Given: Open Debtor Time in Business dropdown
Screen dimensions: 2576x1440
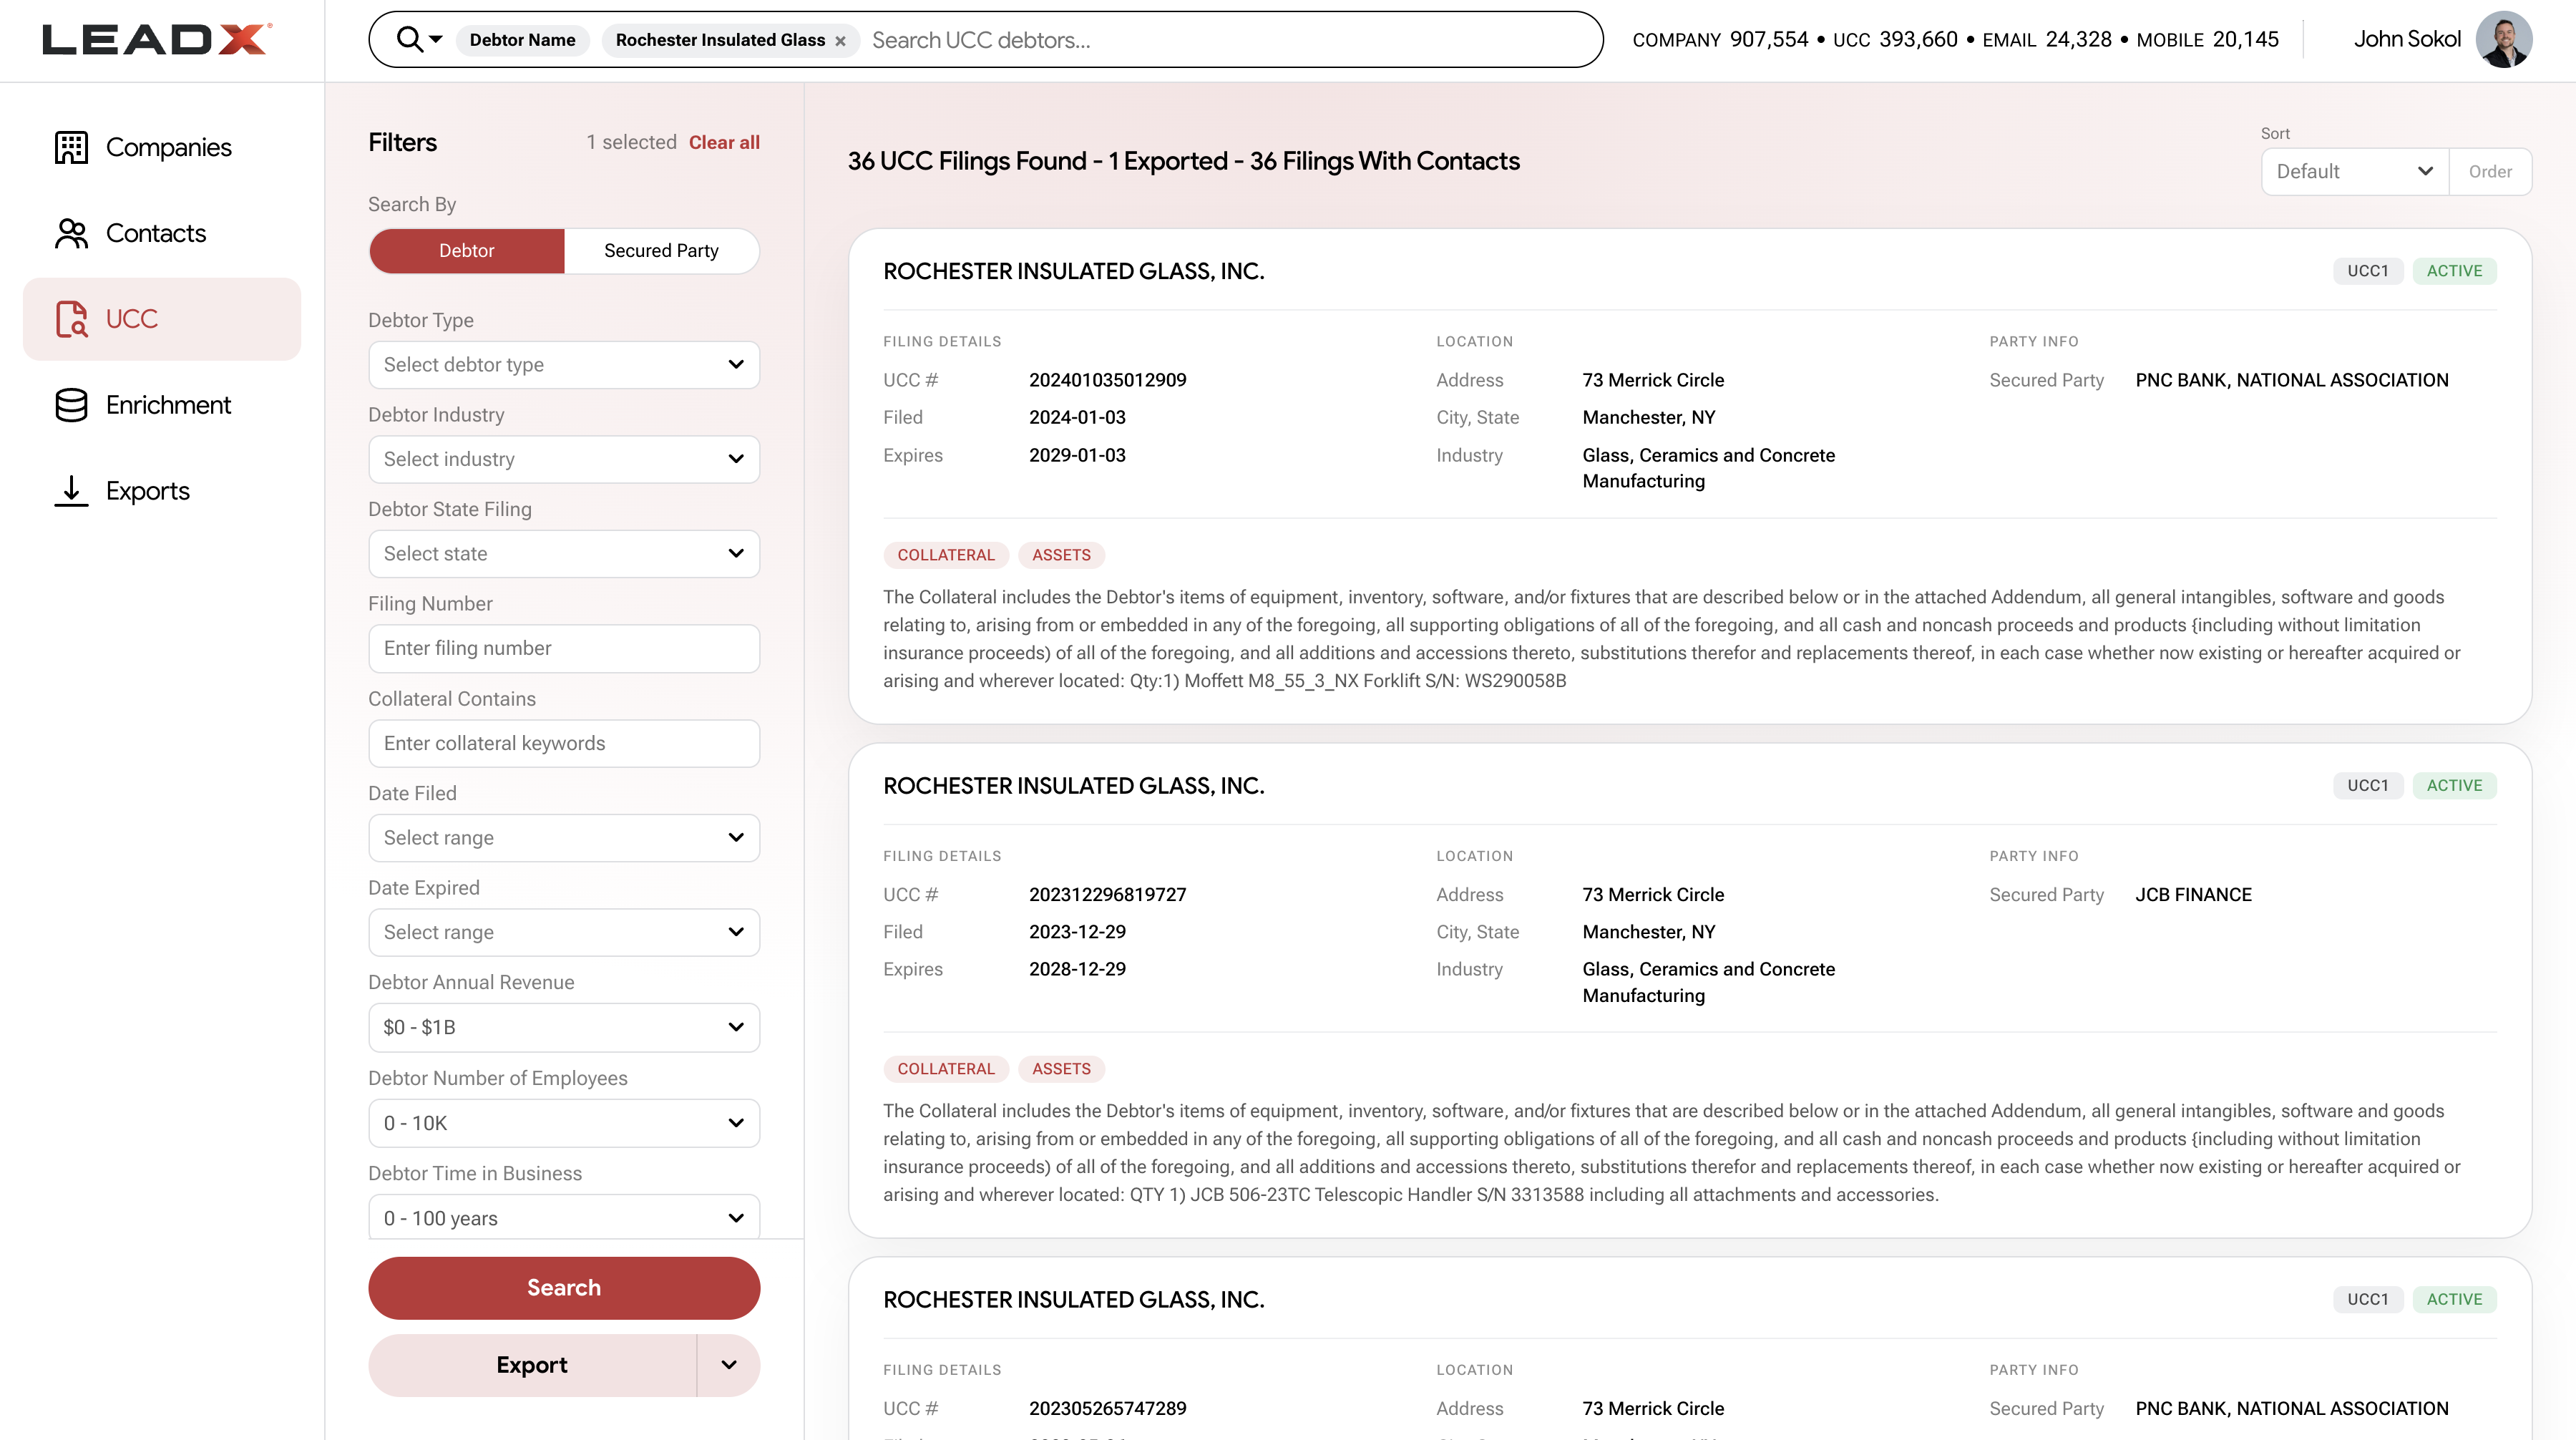Looking at the screenshot, I should [x=564, y=1218].
